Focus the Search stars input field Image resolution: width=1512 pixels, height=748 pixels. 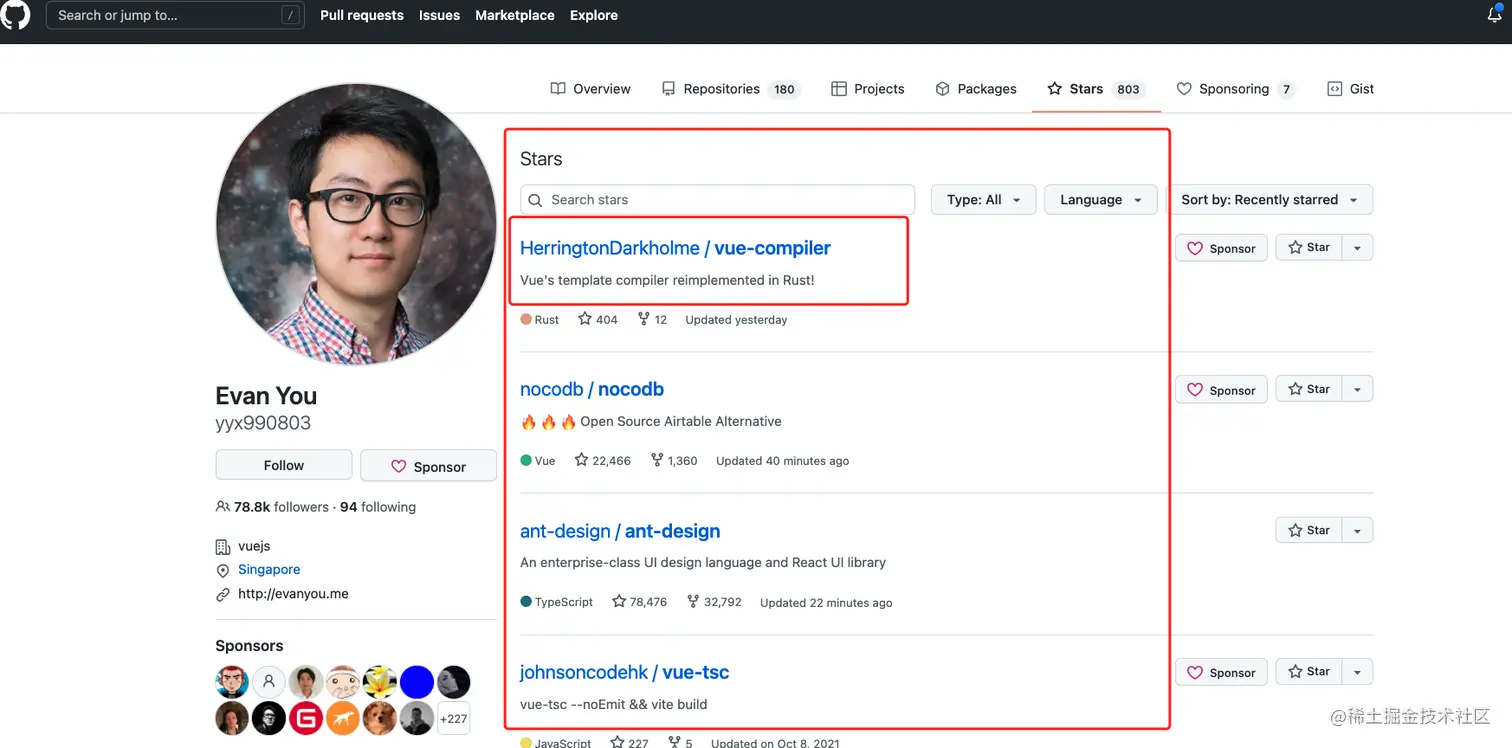coord(717,200)
